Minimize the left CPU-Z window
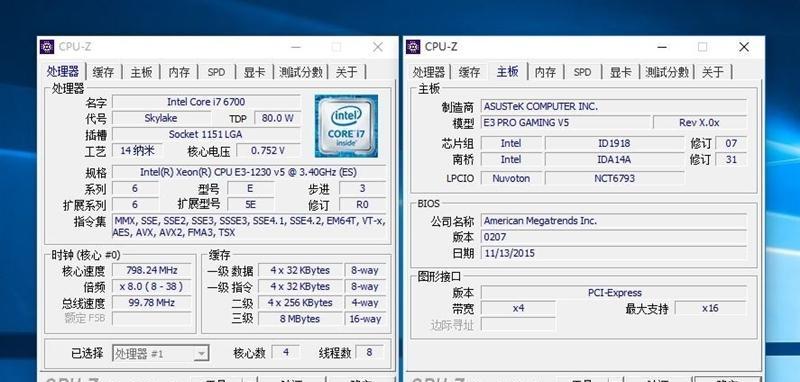This screenshot has height=382, width=800. (x=296, y=47)
